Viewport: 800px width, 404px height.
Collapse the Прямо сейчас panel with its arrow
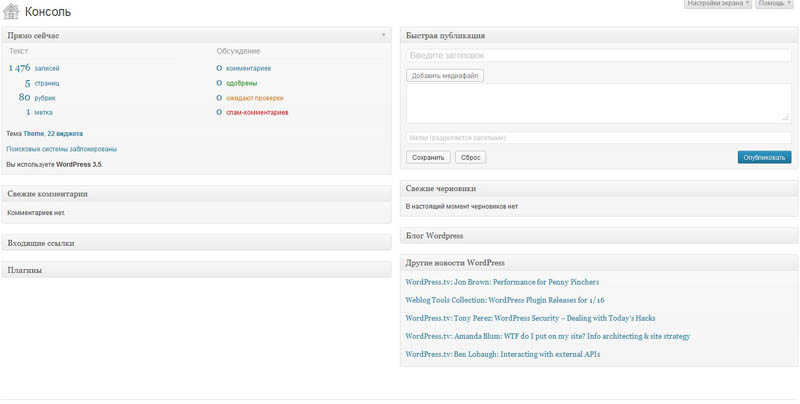coord(383,35)
